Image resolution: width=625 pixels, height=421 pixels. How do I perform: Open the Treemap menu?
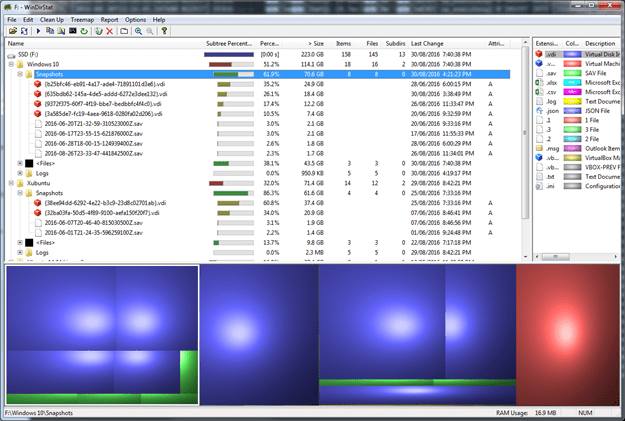coord(82,20)
